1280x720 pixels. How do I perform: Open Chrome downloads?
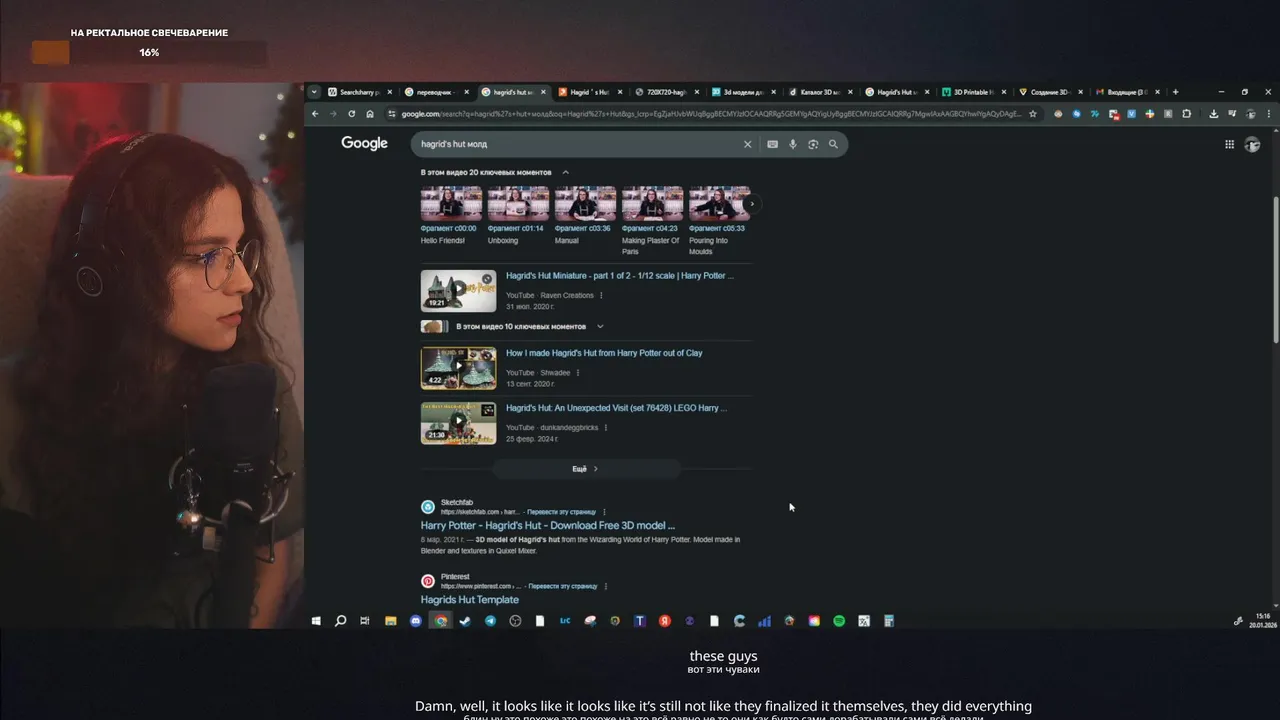(1214, 114)
